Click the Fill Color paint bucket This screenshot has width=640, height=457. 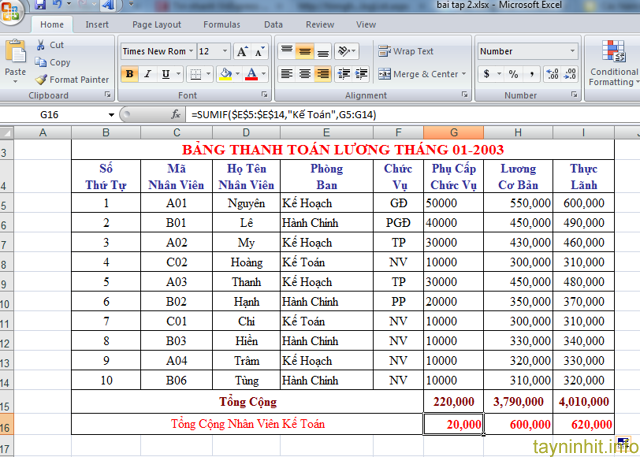tap(225, 74)
